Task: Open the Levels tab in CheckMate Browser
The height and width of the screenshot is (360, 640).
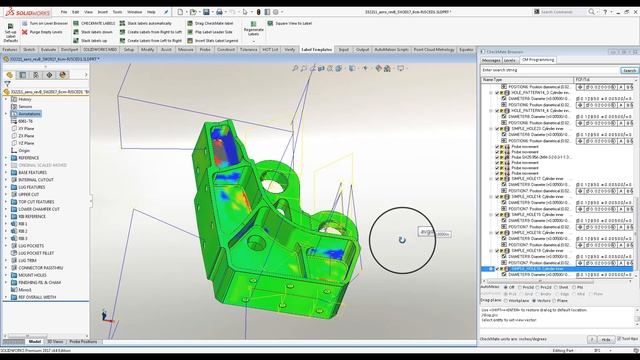Action: point(509,60)
